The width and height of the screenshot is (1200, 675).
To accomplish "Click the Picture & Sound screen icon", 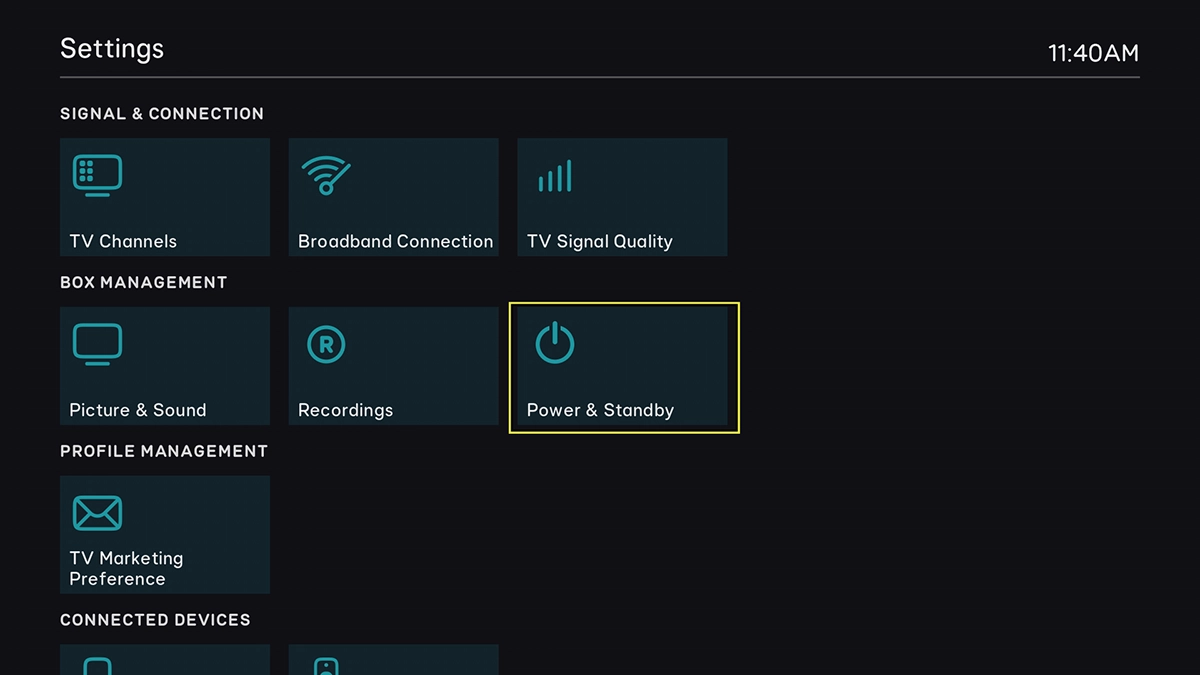I will tap(97, 345).
